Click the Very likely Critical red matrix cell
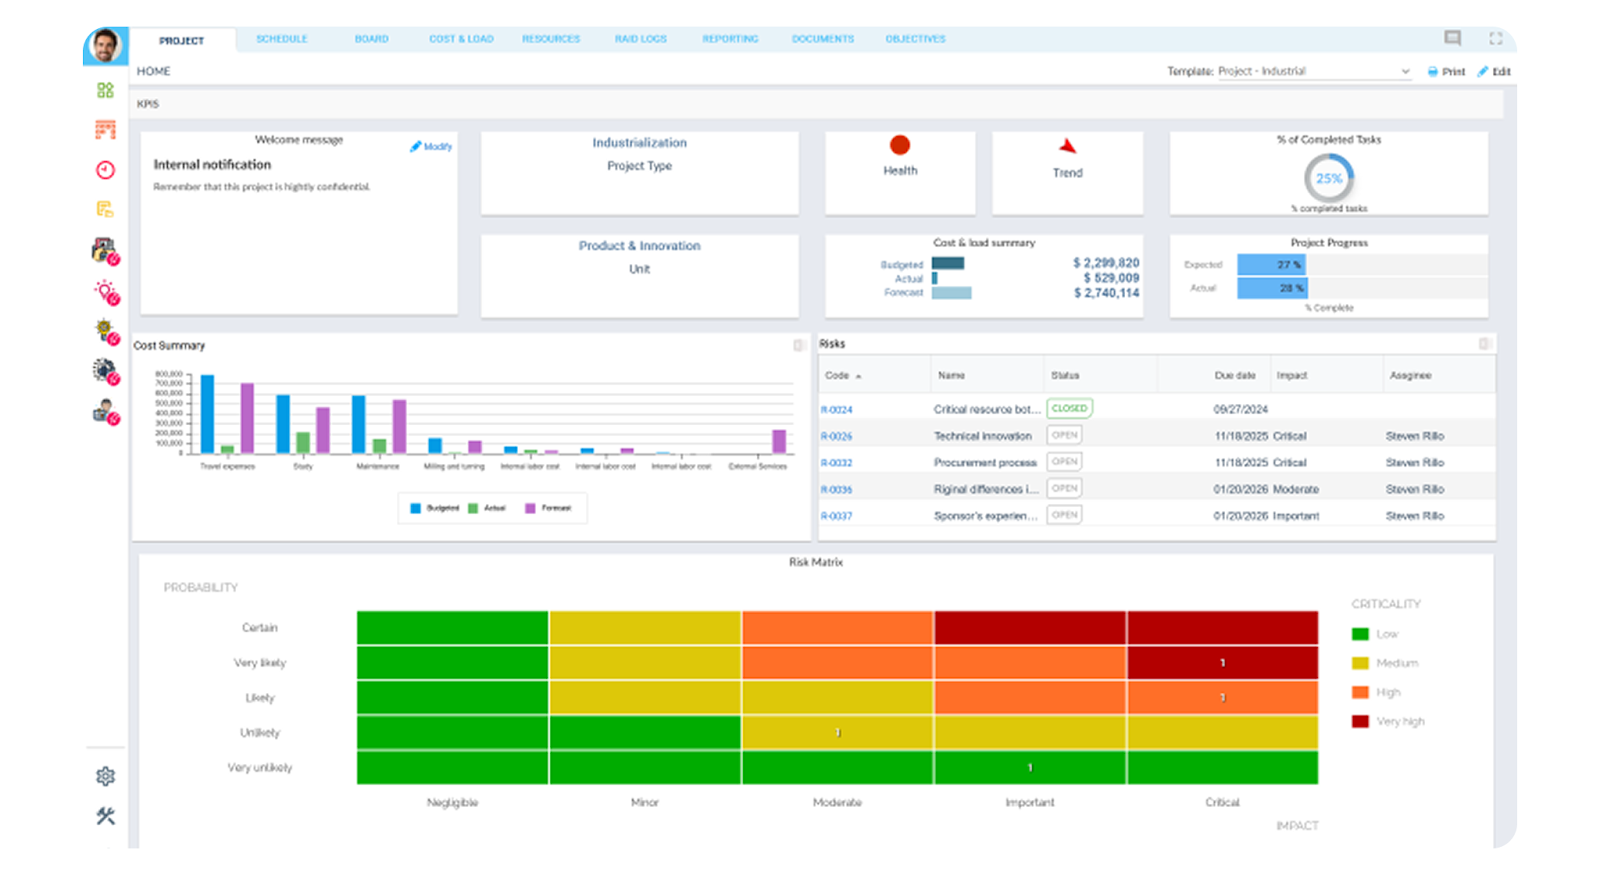 pyautogui.click(x=1222, y=662)
